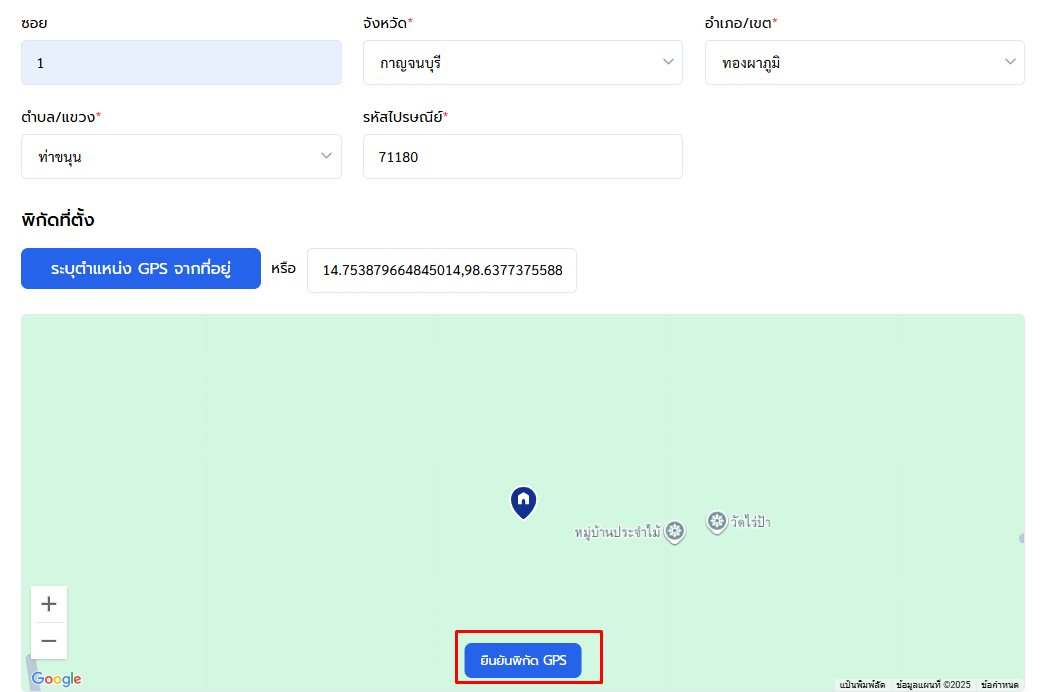This screenshot has height=692, width=1050.
Task: Focus the ซอย input field containing 1
Action: tap(181, 62)
